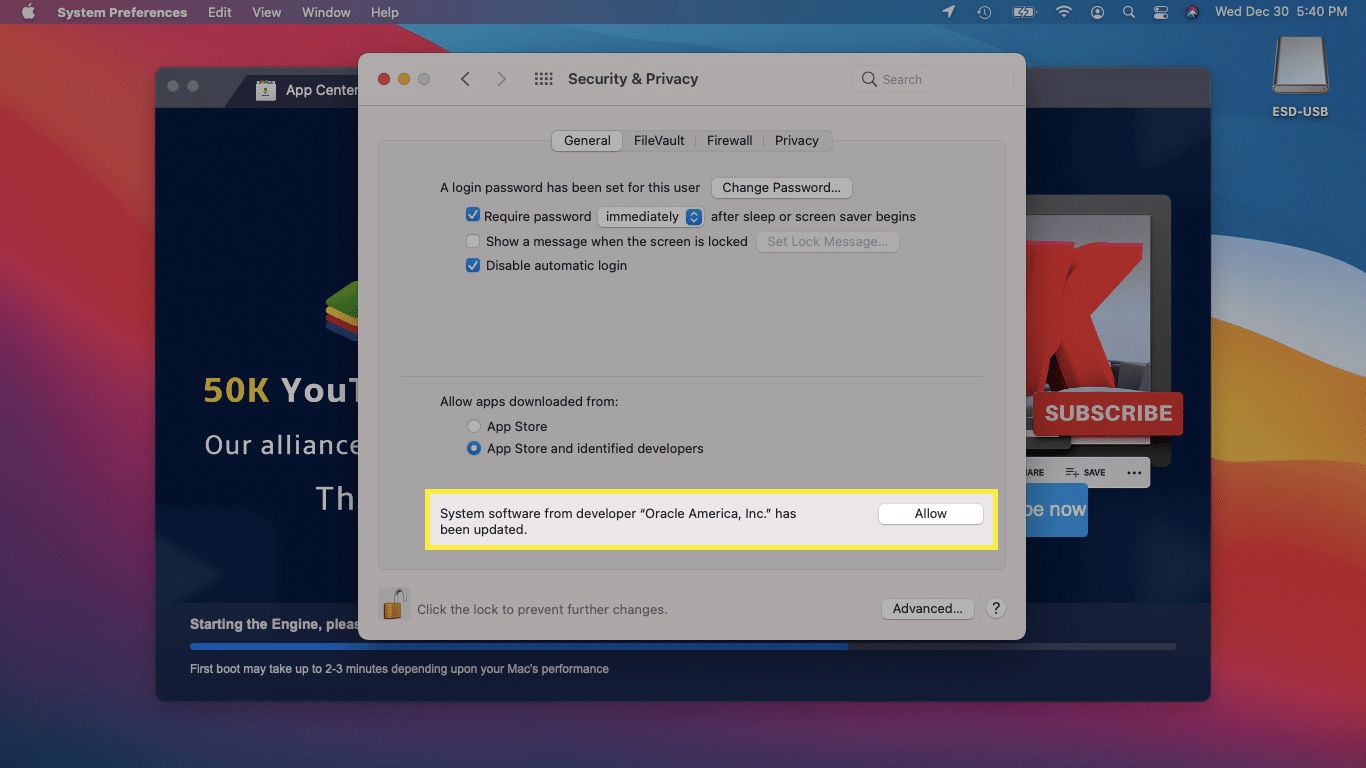Click "Starting the Engine" status text

274,624
